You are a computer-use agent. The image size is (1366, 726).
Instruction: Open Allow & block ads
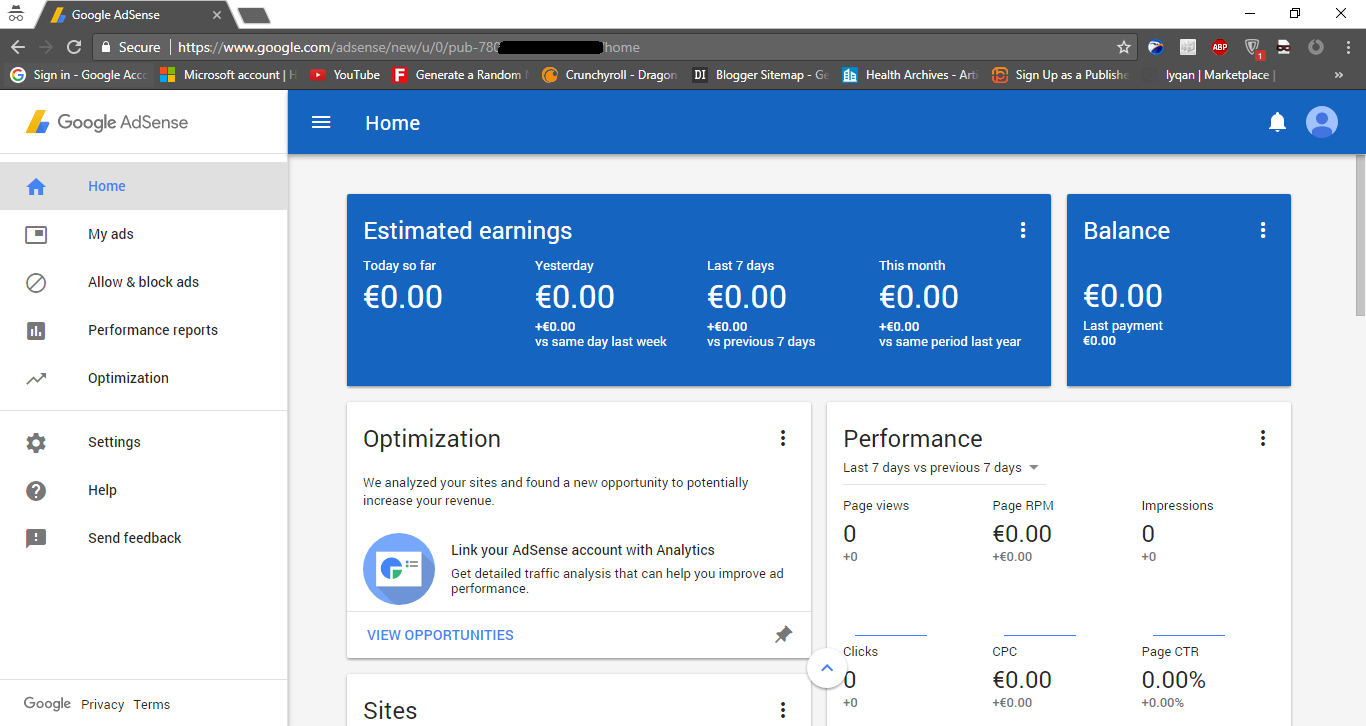click(144, 282)
